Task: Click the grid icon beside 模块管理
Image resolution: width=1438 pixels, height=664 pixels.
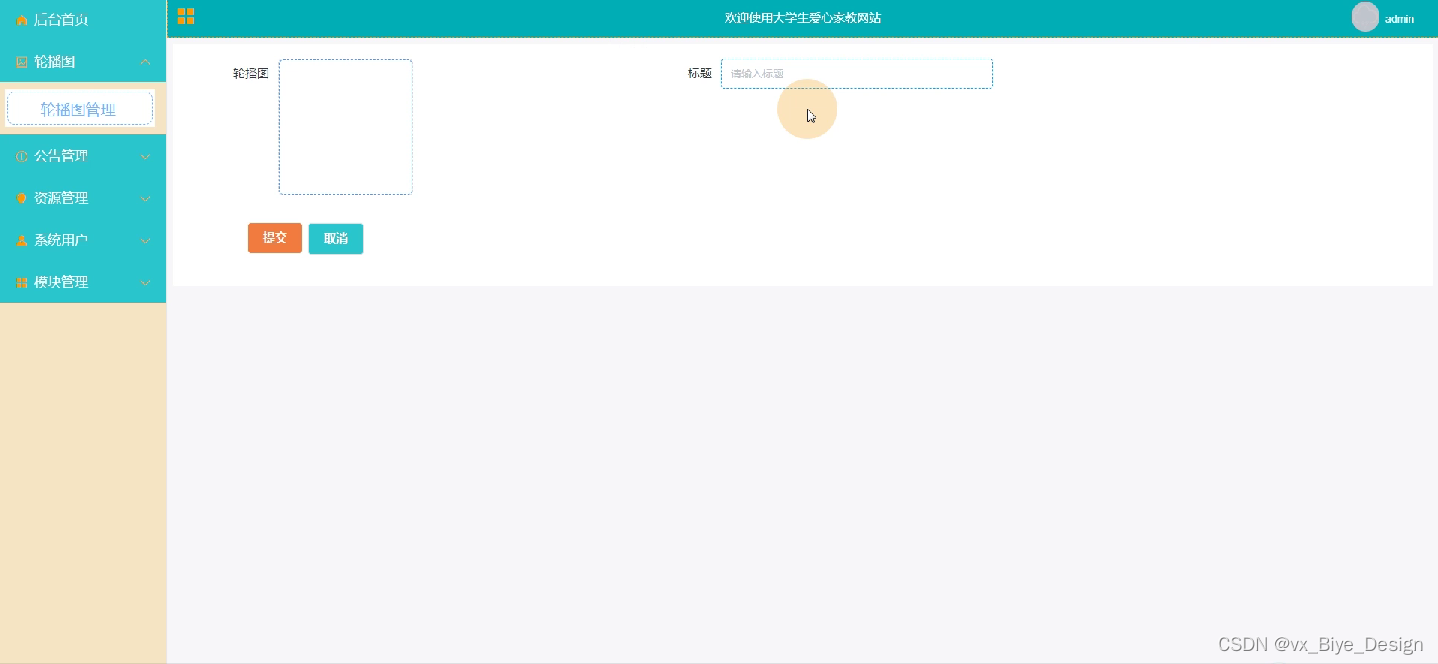Action: tap(22, 283)
